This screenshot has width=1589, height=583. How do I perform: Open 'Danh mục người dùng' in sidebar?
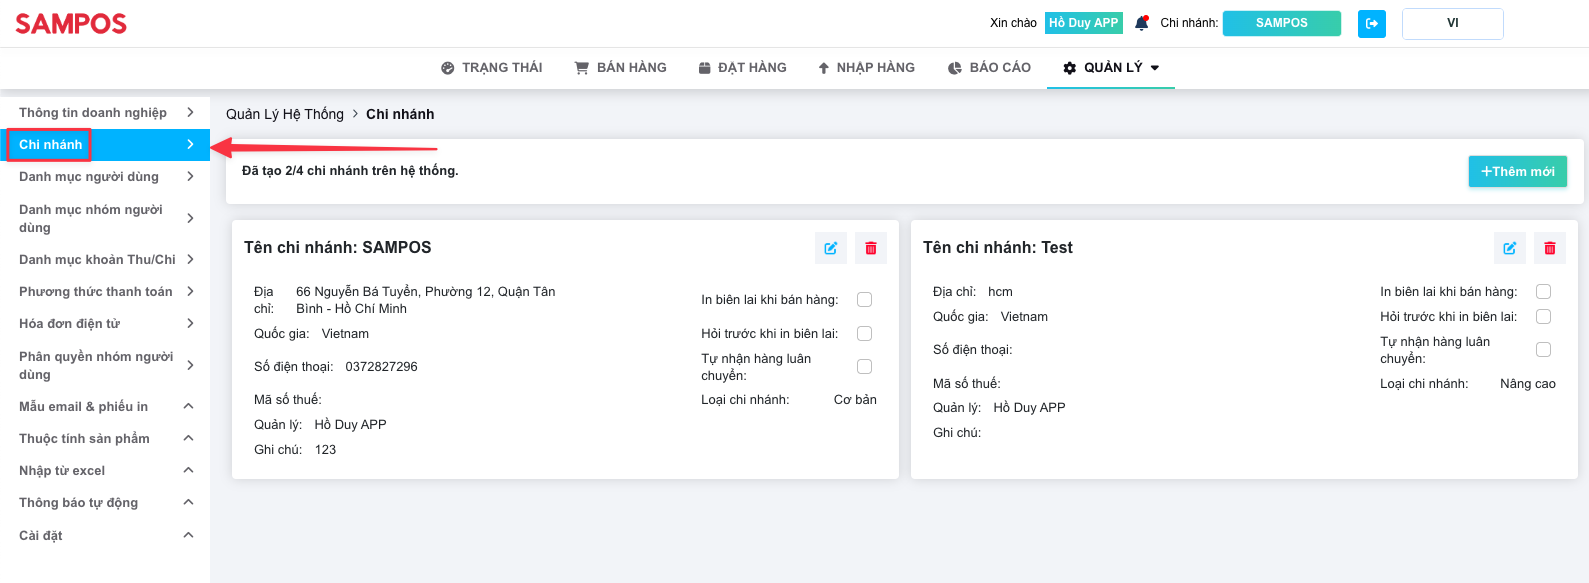click(105, 176)
